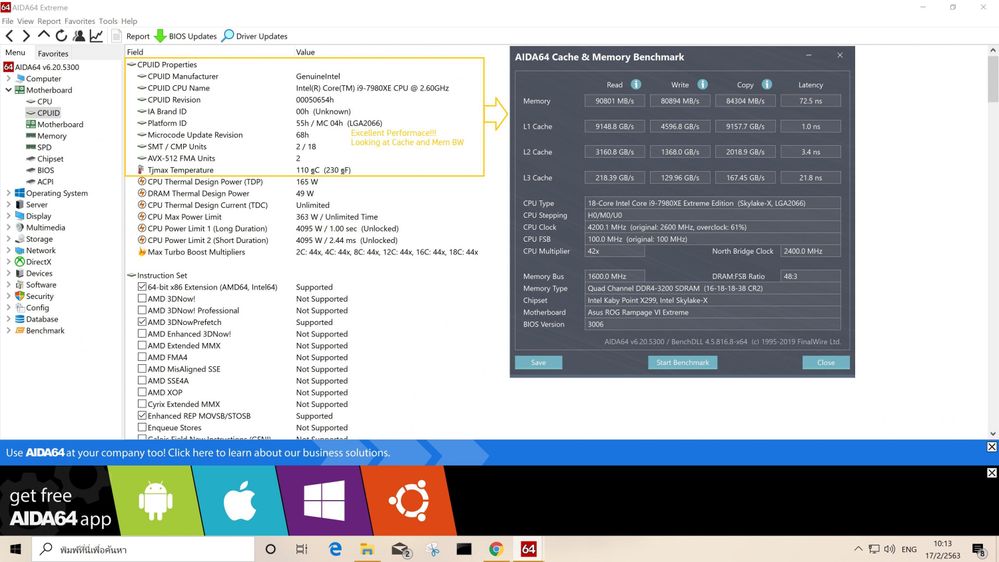Expand the Computer tree node

(x=9, y=78)
